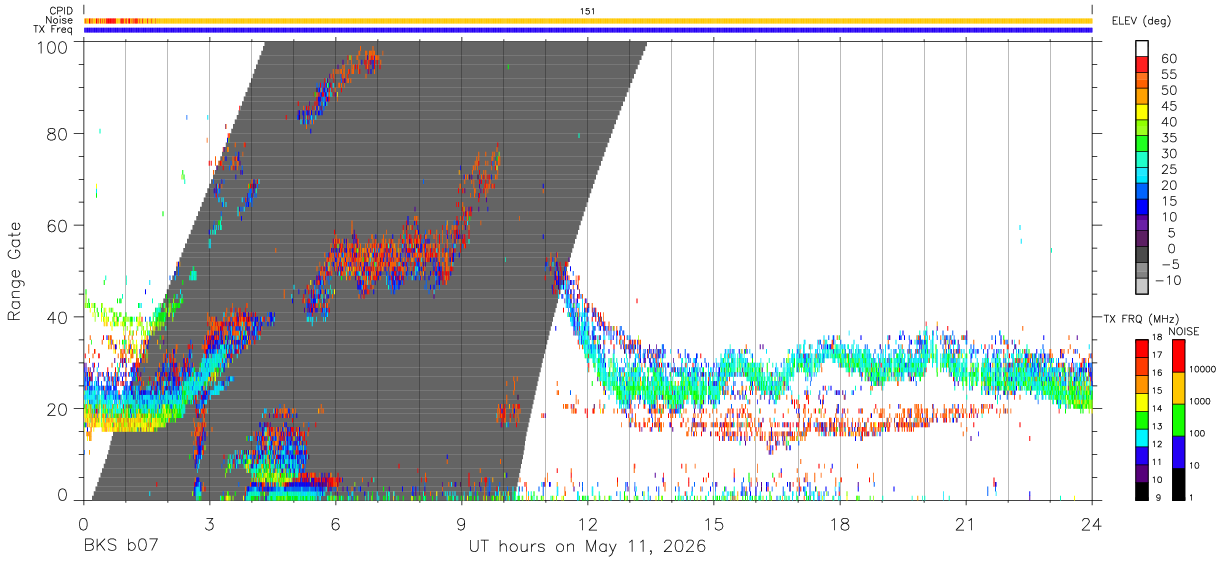Viewport: 1228px width, 567px height.
Task: Click the TX Freq row label
Action: (x=53, y=30)
